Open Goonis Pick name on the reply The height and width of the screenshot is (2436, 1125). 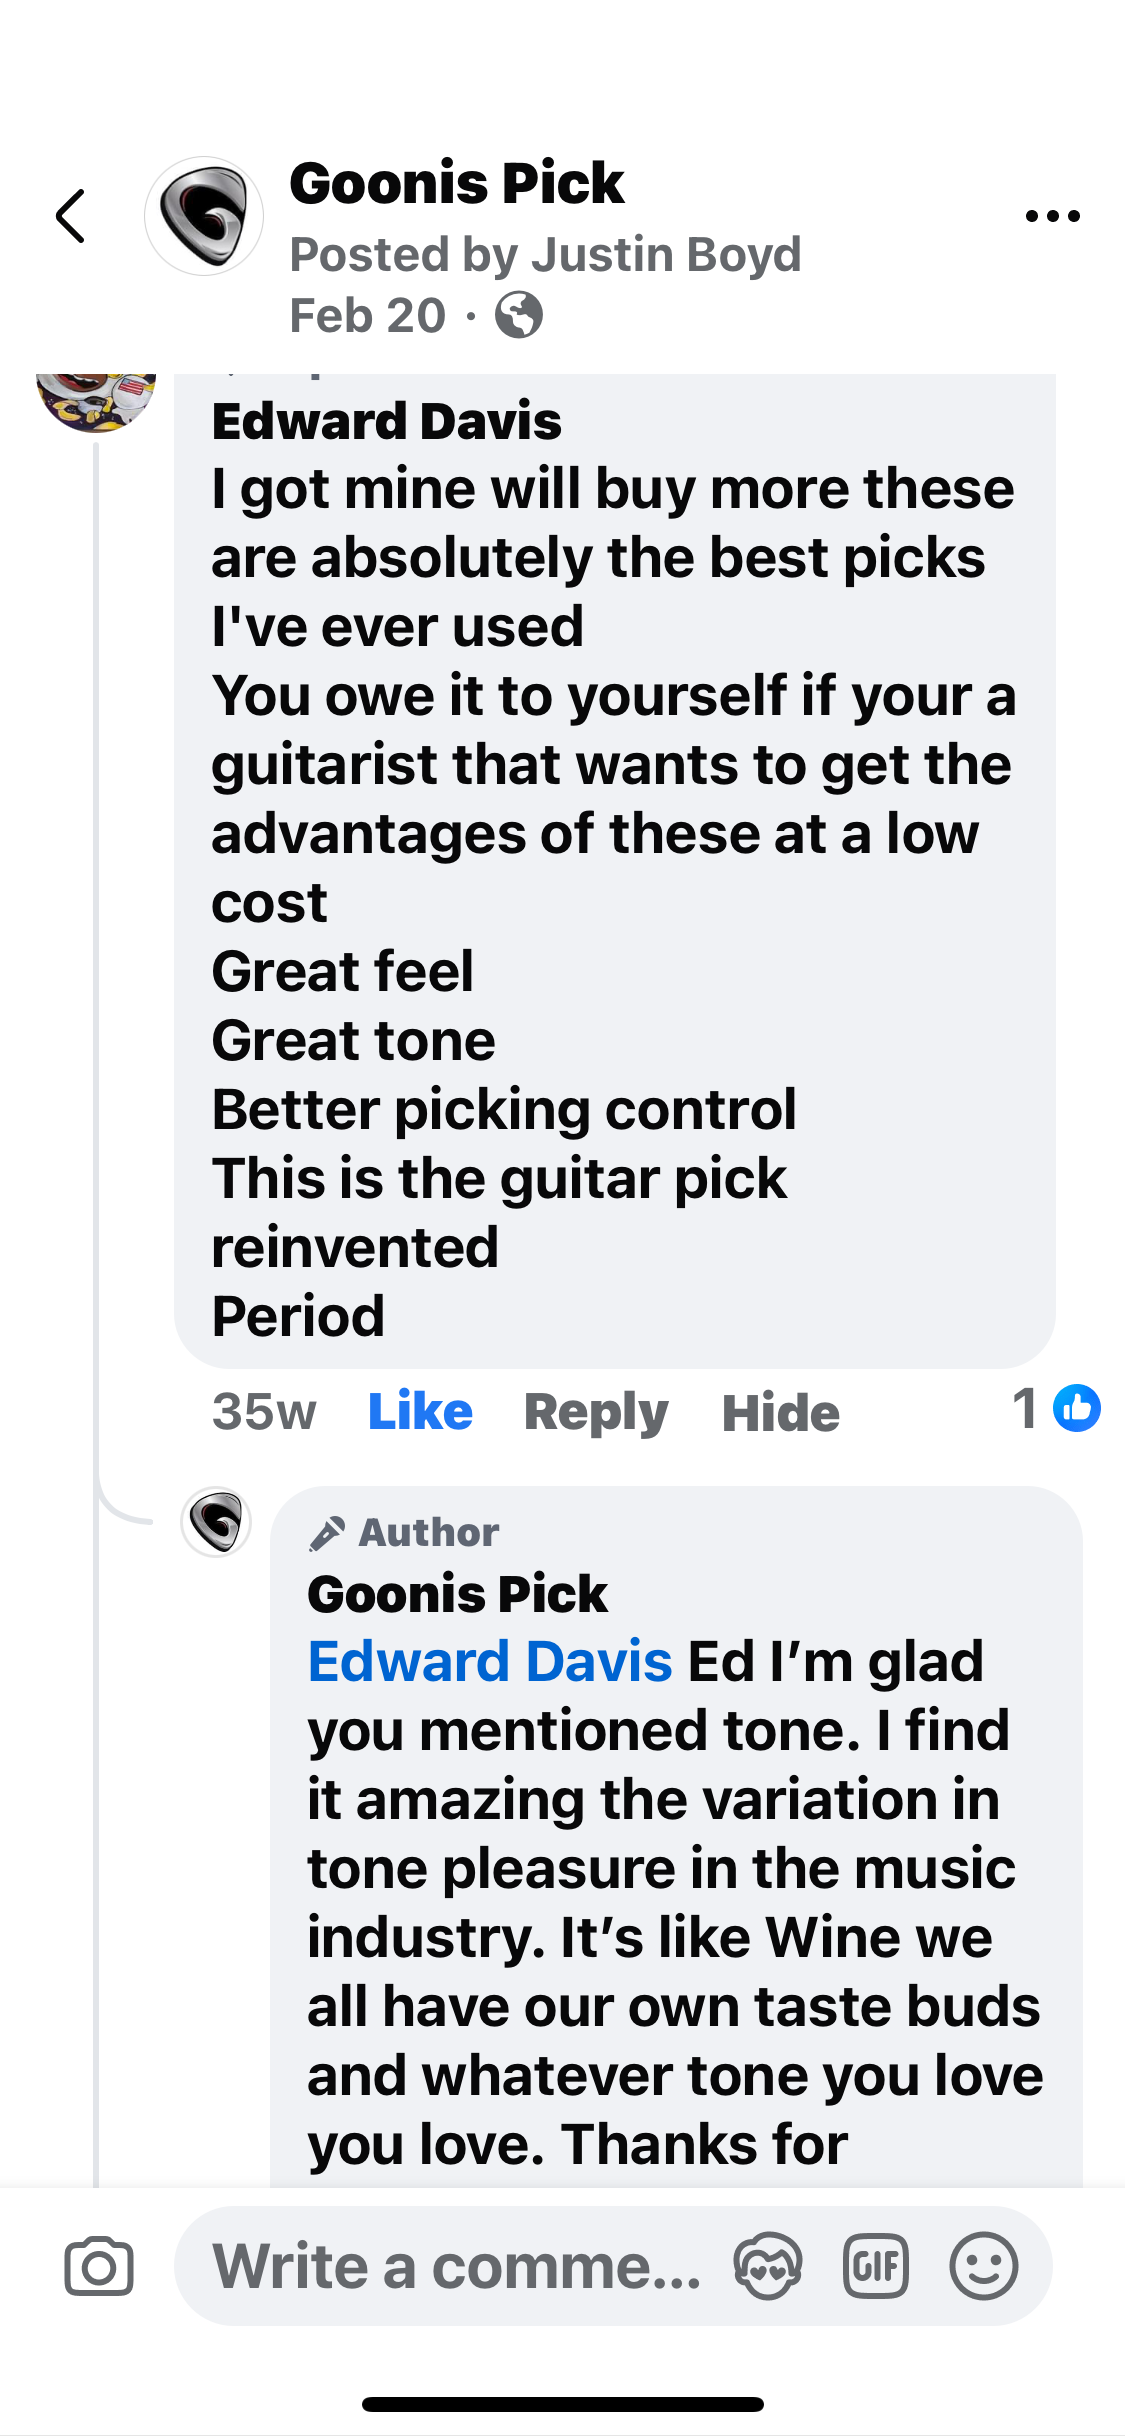pos(457,1594)
